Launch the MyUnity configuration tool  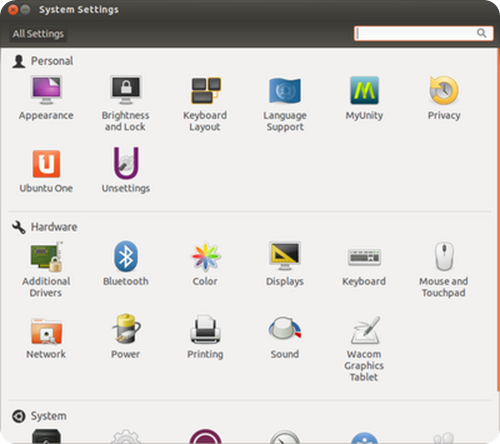[364, 98]
